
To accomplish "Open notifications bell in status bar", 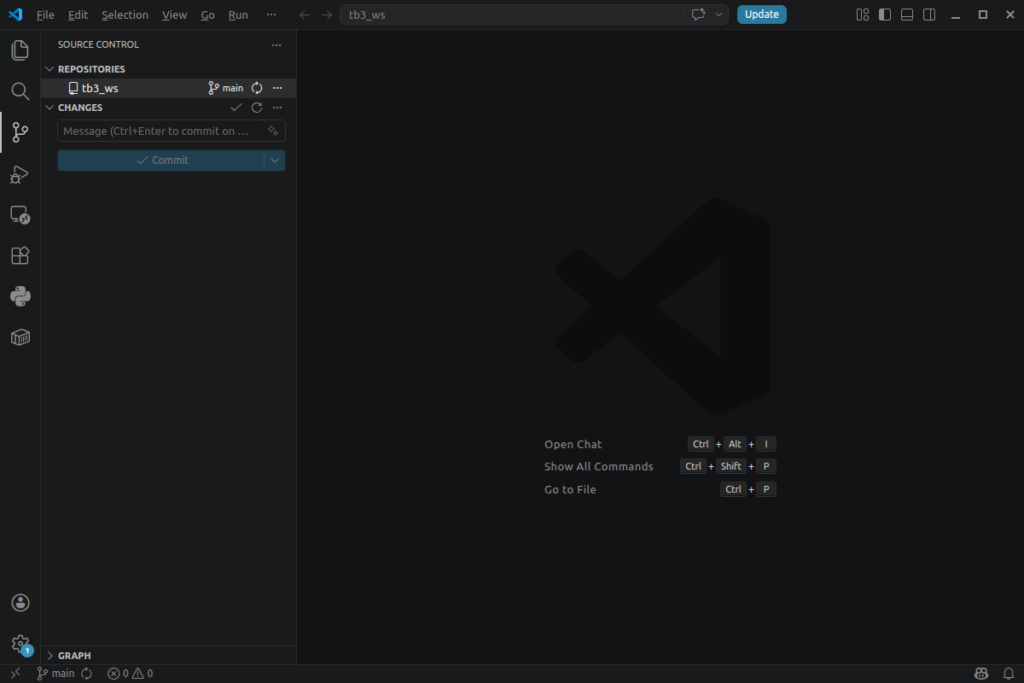I will click(x=1008, y=673).
